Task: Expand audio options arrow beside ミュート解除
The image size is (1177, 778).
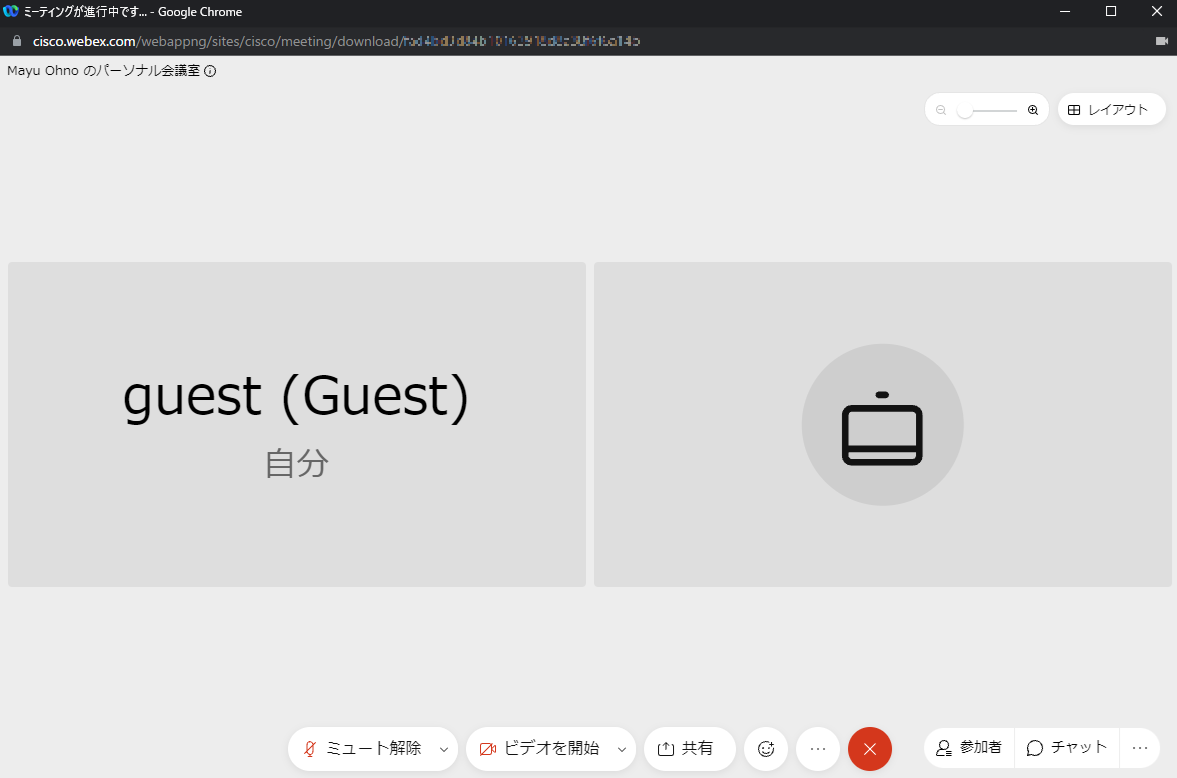Action: click(444, 749)
